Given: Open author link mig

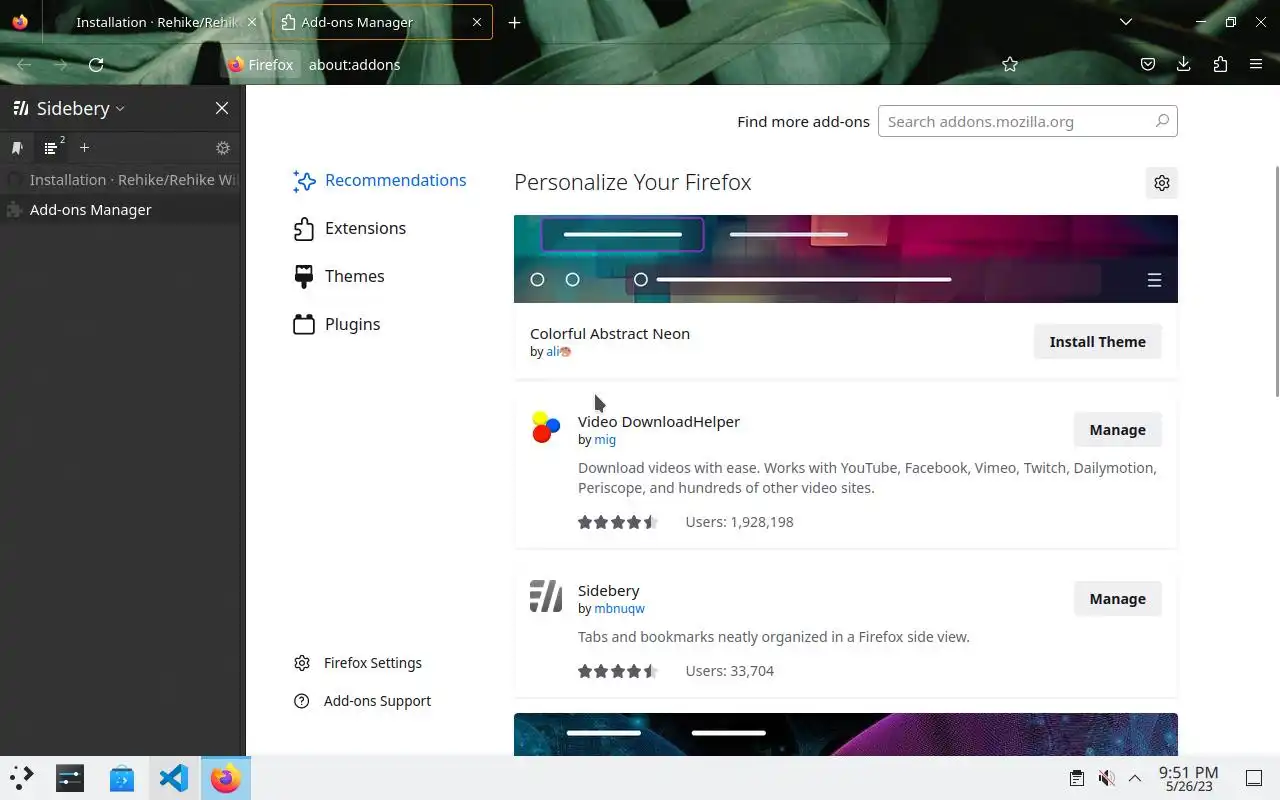Looking at the screenshot, I should click(605, 439).
